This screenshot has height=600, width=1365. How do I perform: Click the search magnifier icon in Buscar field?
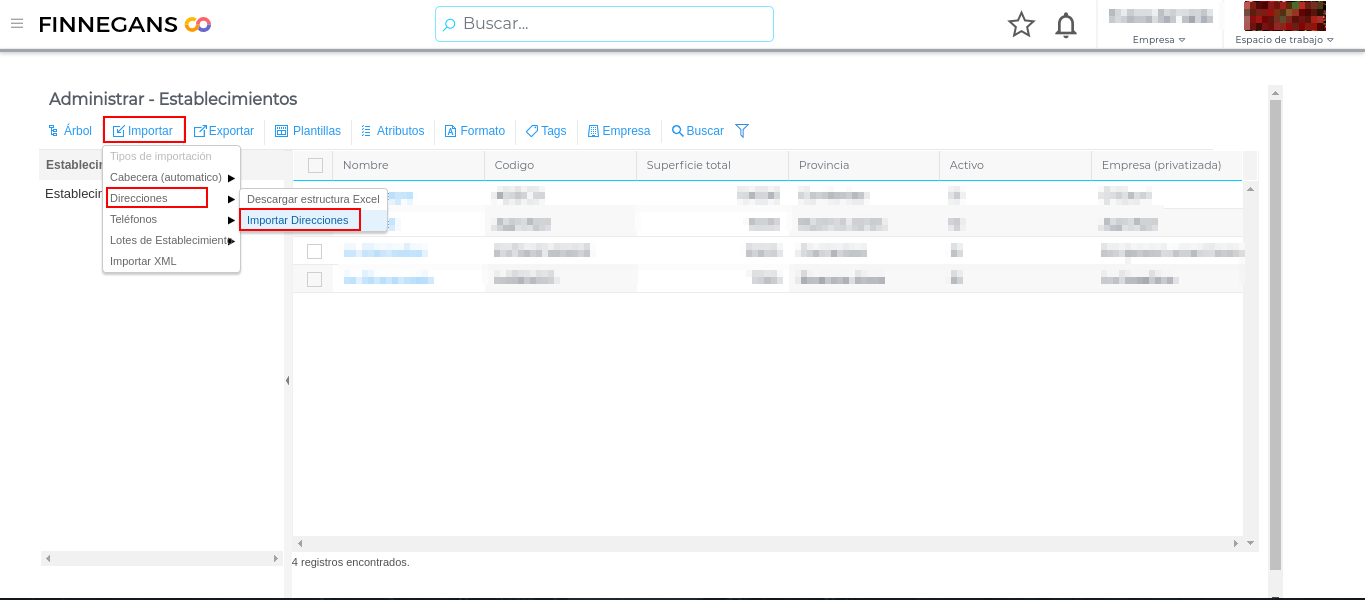click(x=450, y=24)
